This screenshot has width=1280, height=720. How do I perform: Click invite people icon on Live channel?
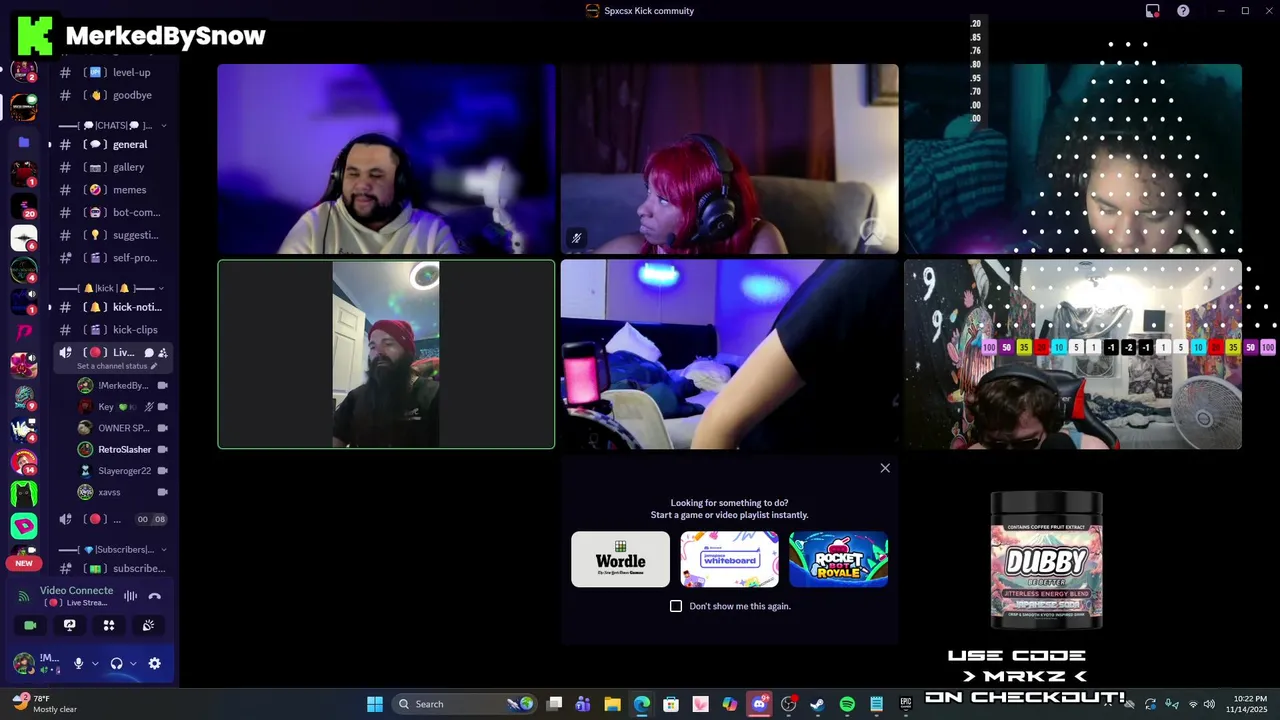163,353
